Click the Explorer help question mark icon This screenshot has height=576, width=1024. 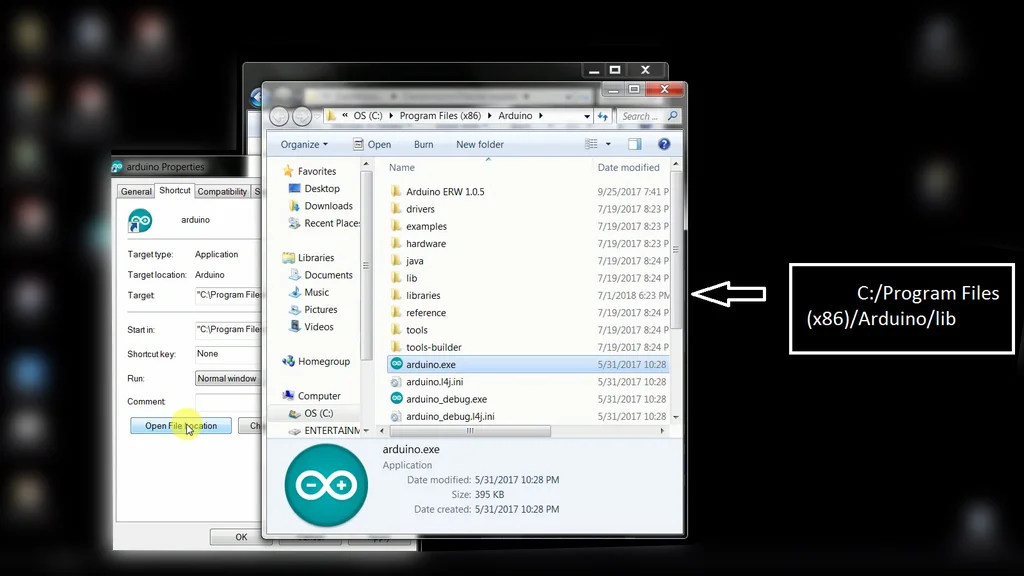click(x=664, y=144)
